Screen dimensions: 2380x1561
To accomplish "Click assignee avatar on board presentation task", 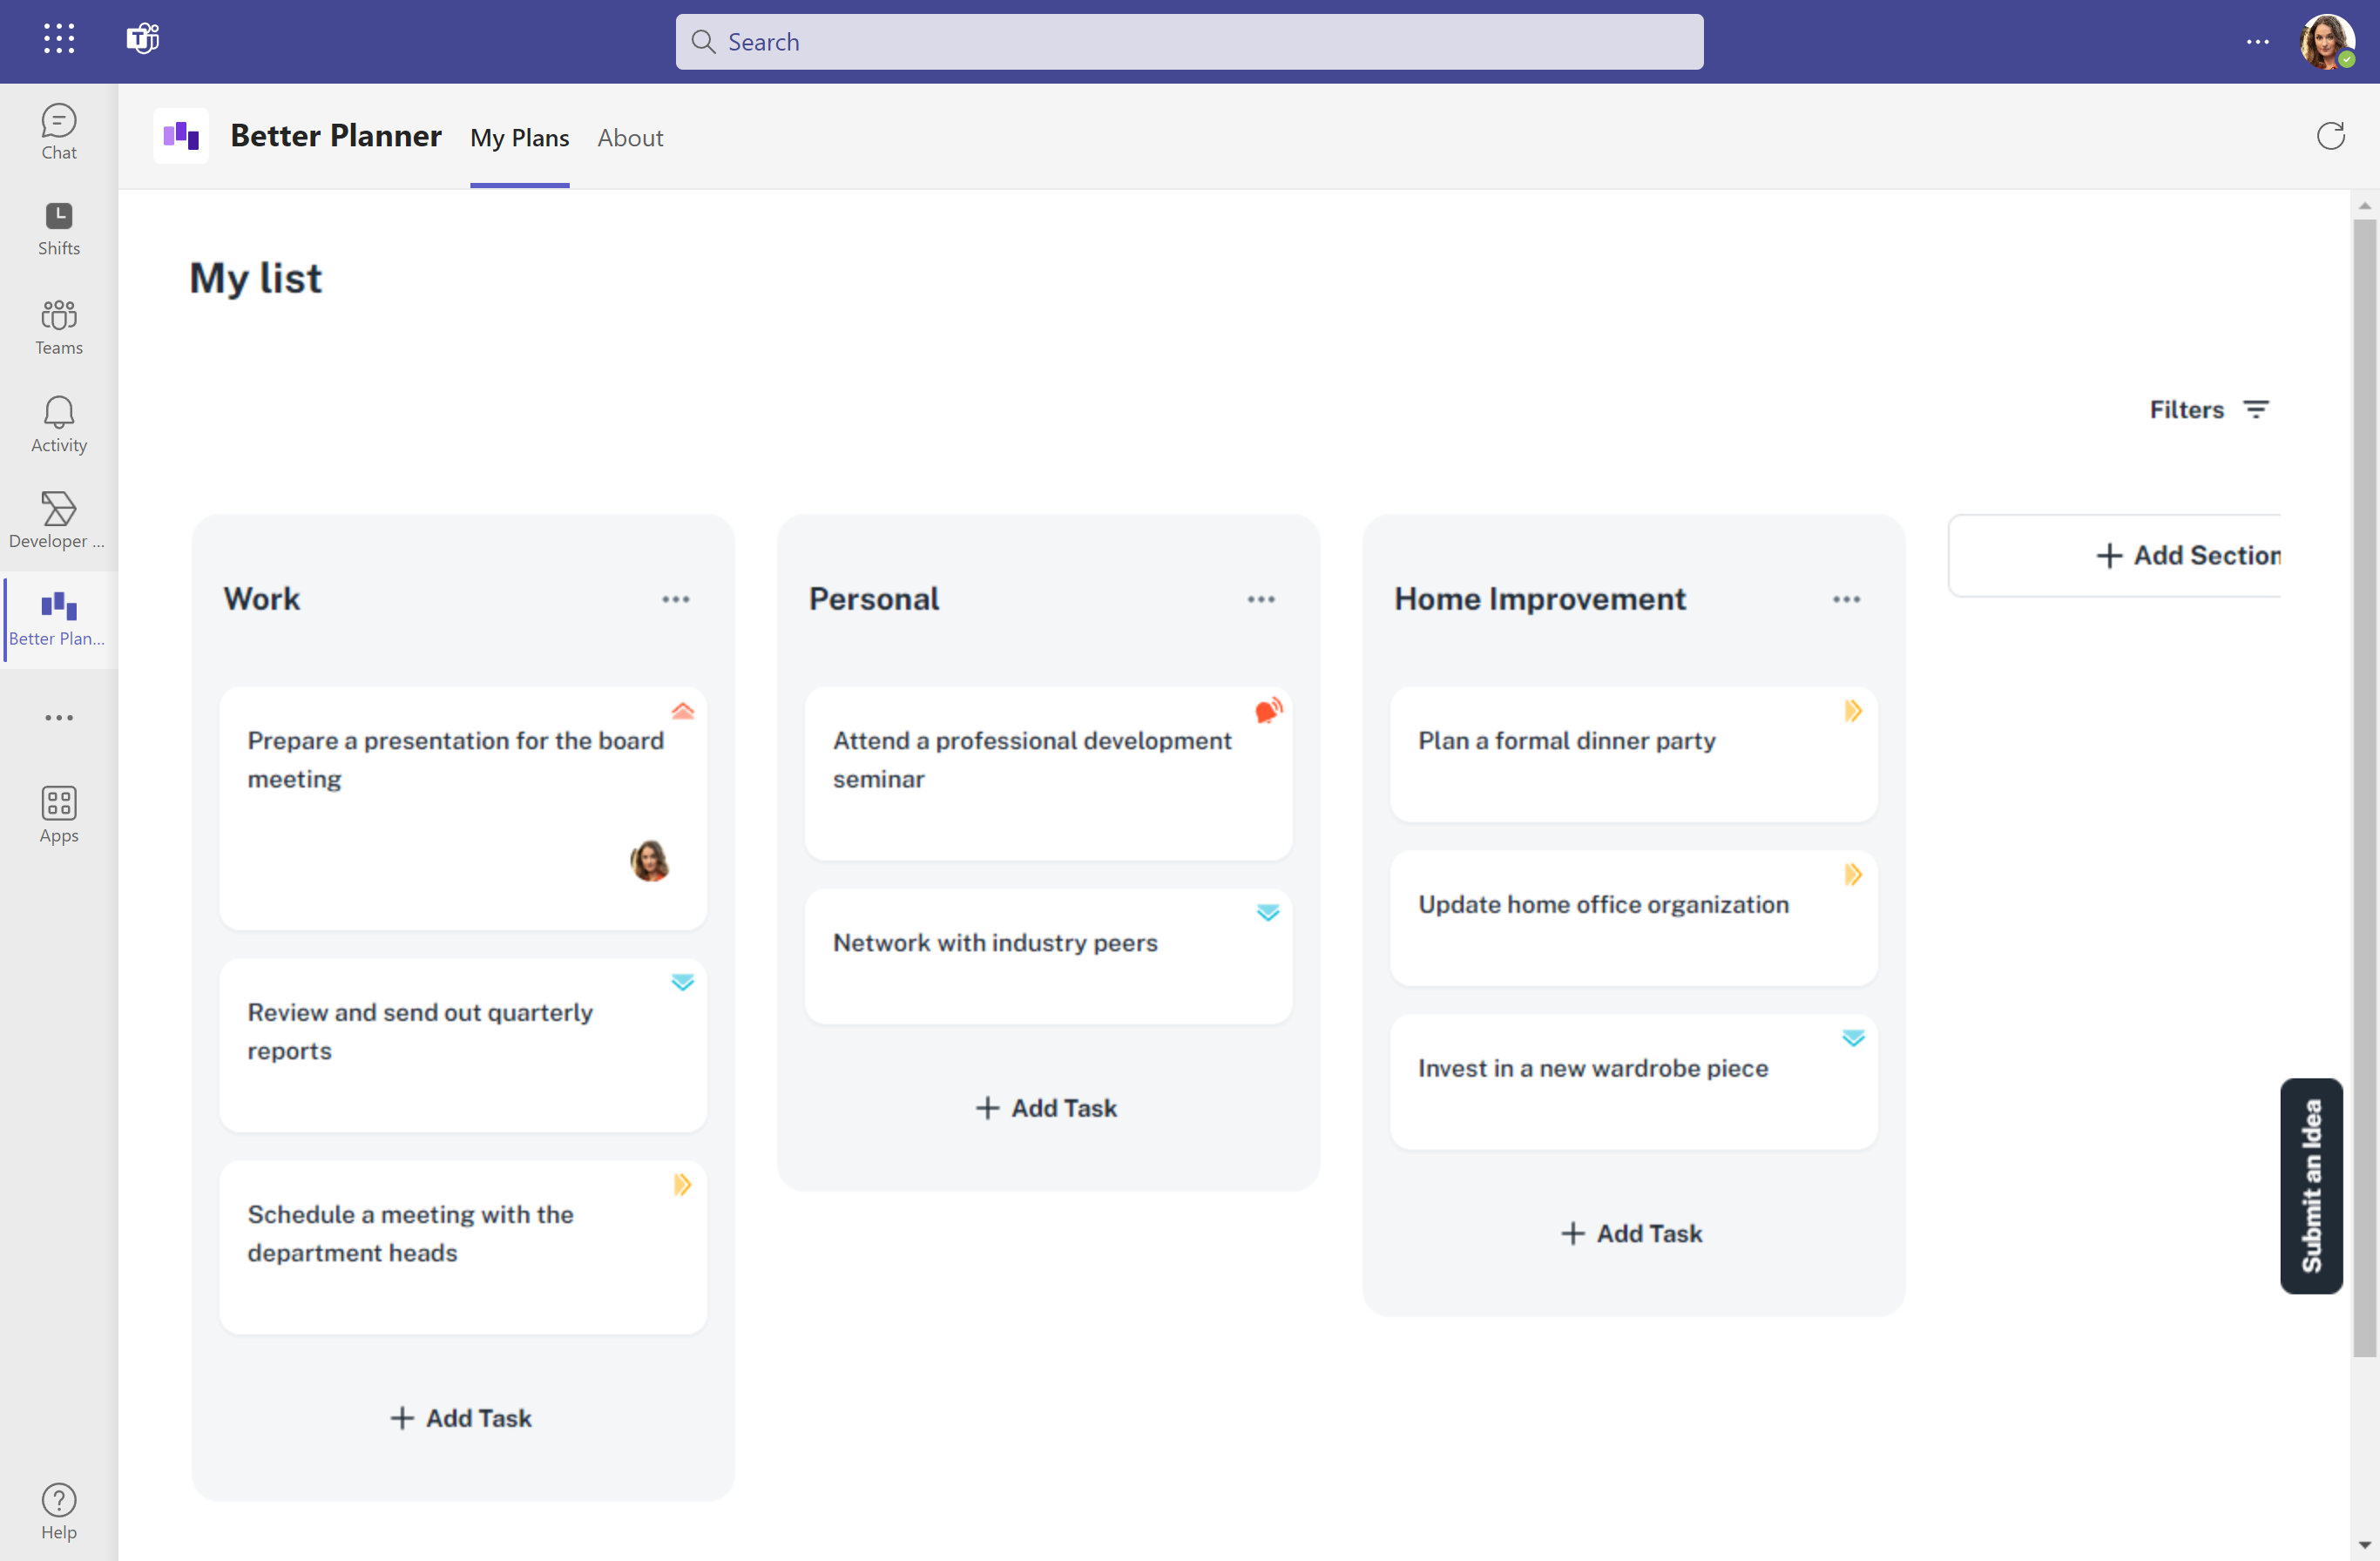I will tap(650, 861).
